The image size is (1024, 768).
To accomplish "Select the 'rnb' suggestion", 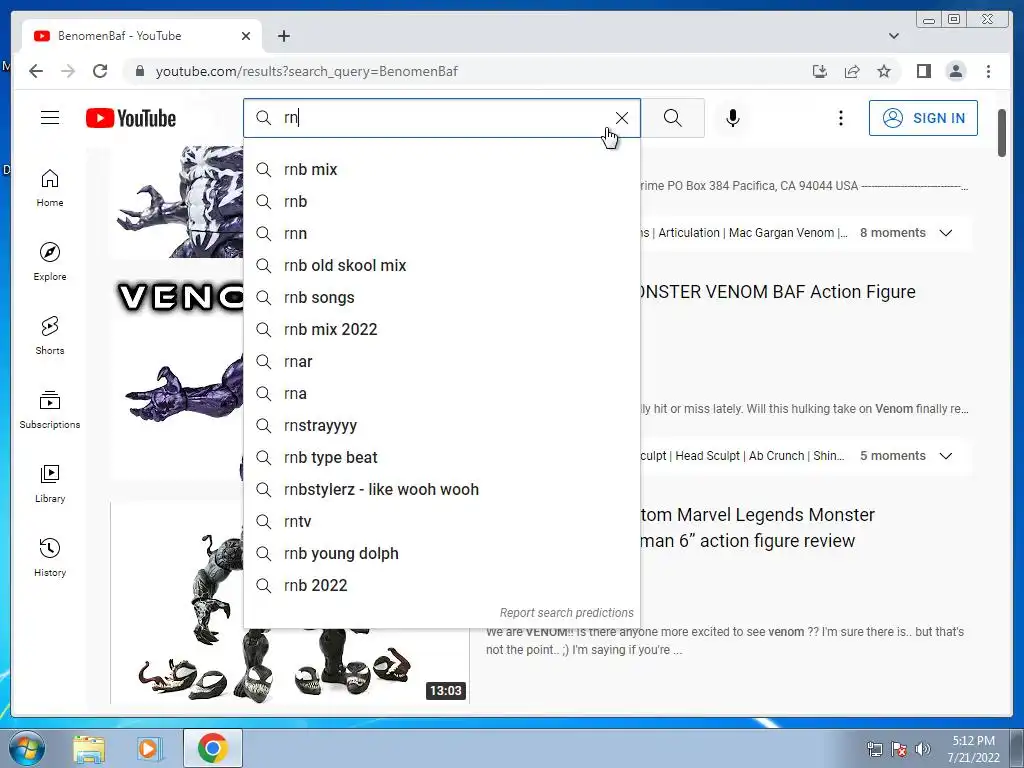I will tap(441, 201).
